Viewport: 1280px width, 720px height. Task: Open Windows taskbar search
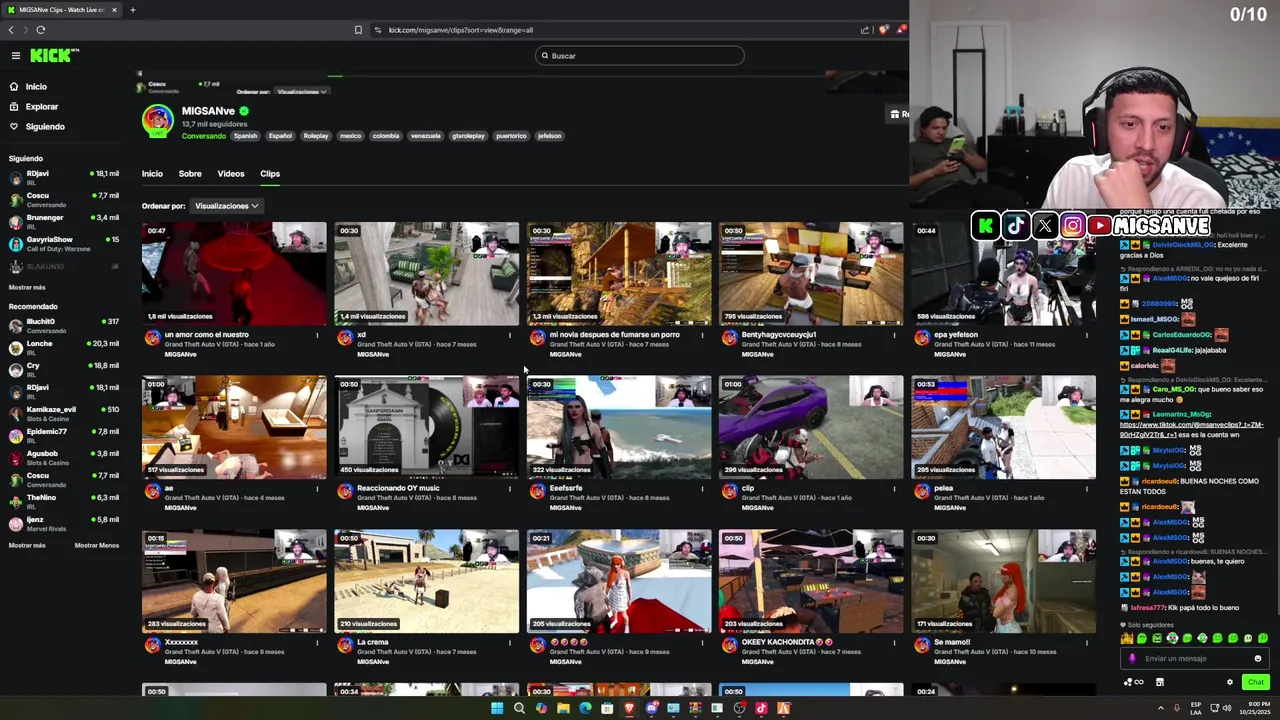pos(519,708)
